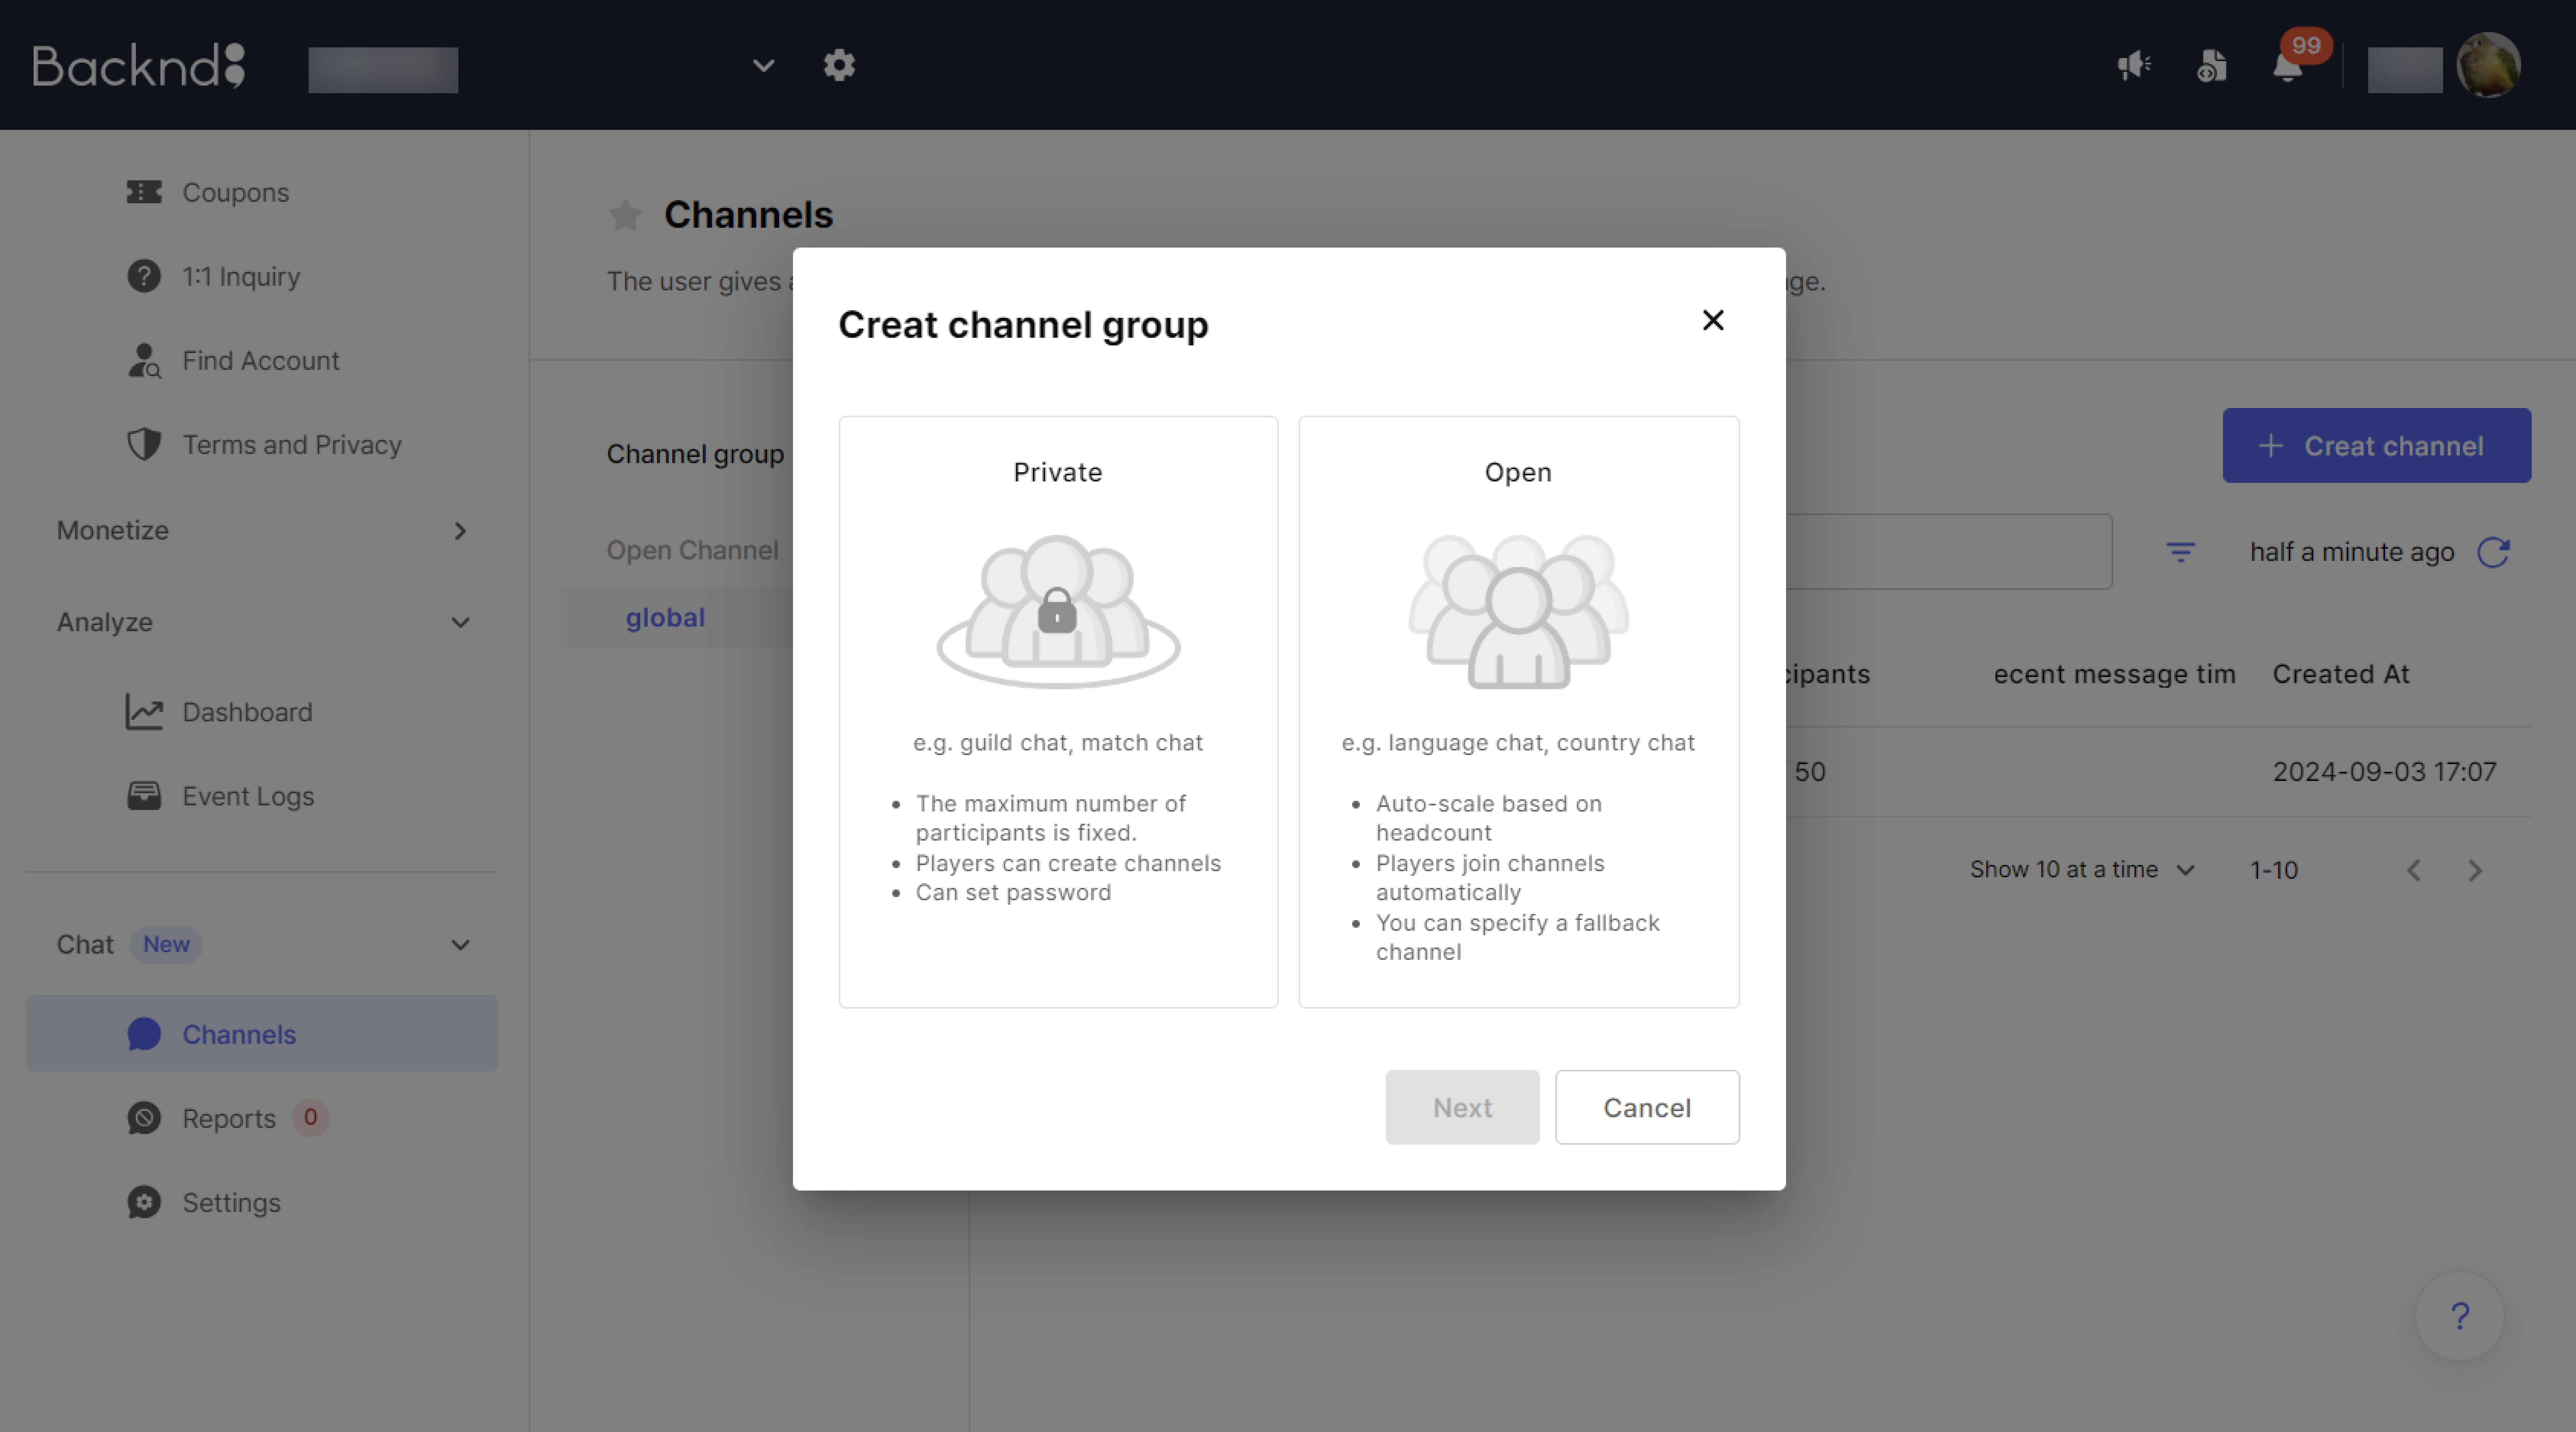This screenshot has width=2576, height=1432.
Task: Cancel the channel group creation
Action: pyautogui.click(x=1647, y=1107)
